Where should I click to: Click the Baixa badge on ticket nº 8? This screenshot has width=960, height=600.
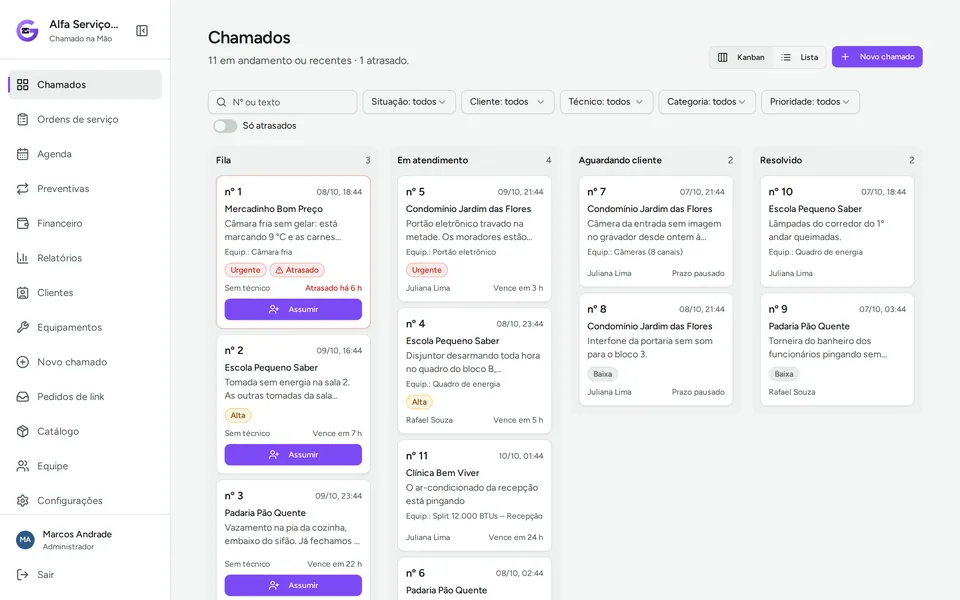coord(602,374)
